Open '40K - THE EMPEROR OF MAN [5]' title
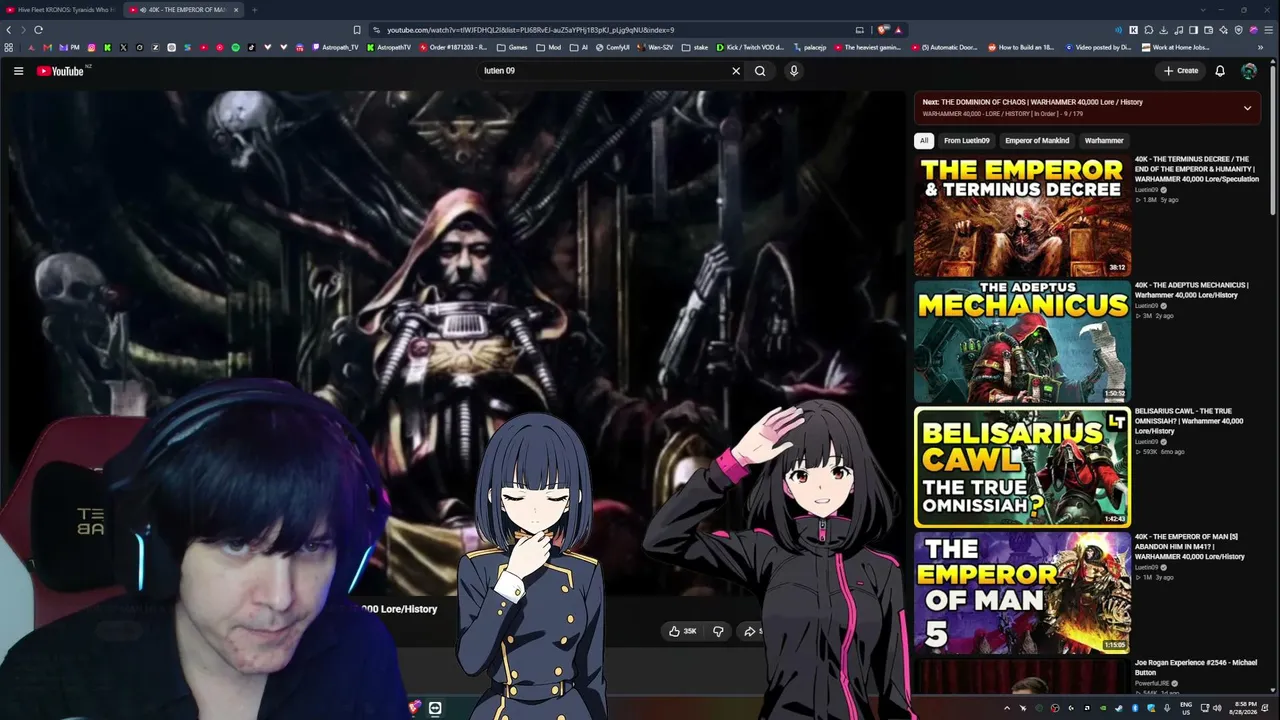Viewport: 1280px width, 720px height. [x=1190, y=547]
